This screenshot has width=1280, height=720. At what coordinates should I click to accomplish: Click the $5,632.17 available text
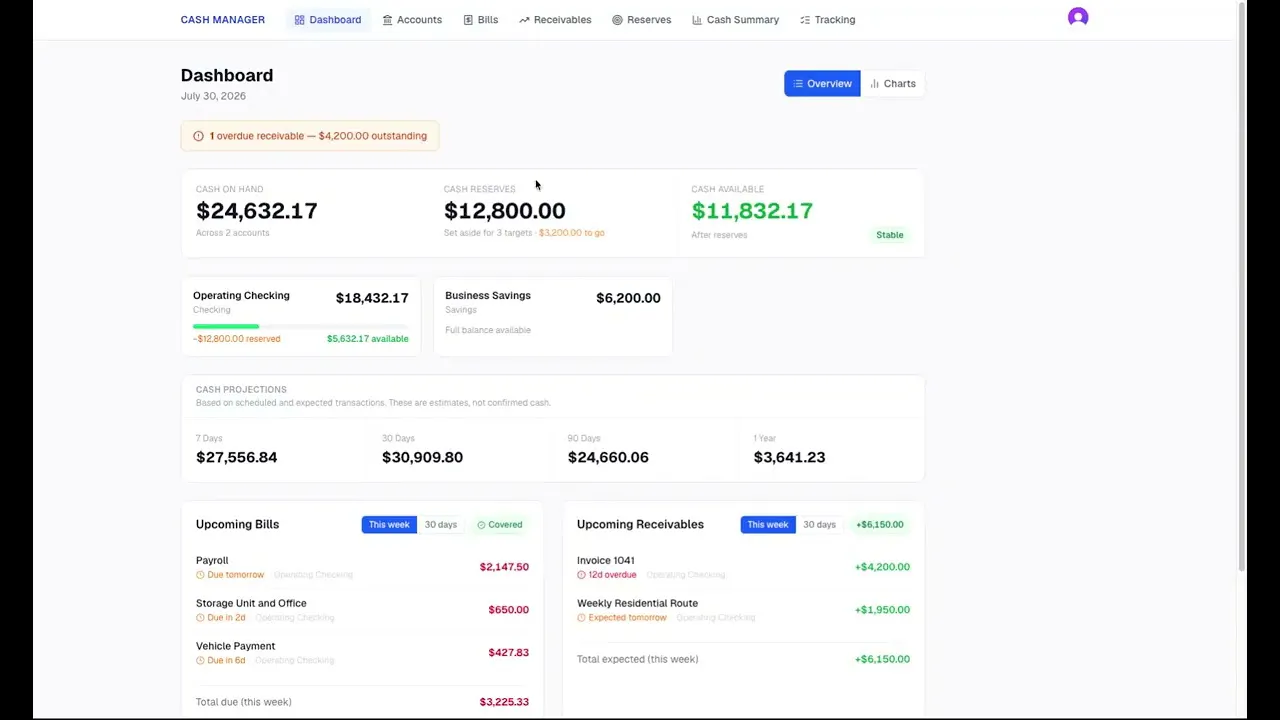[368, 339]
